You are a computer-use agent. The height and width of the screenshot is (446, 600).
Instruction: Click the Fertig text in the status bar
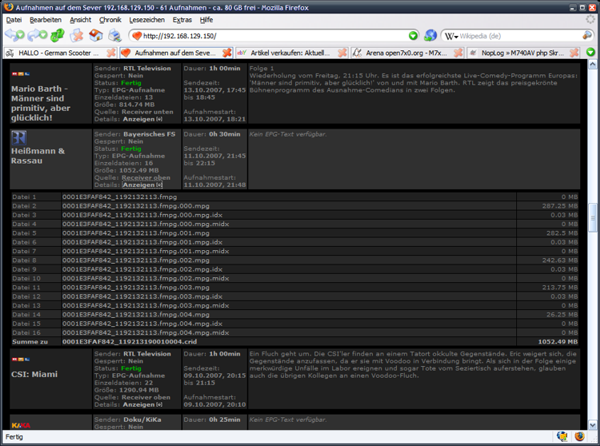pyautogui.click(x=14, y=437)
